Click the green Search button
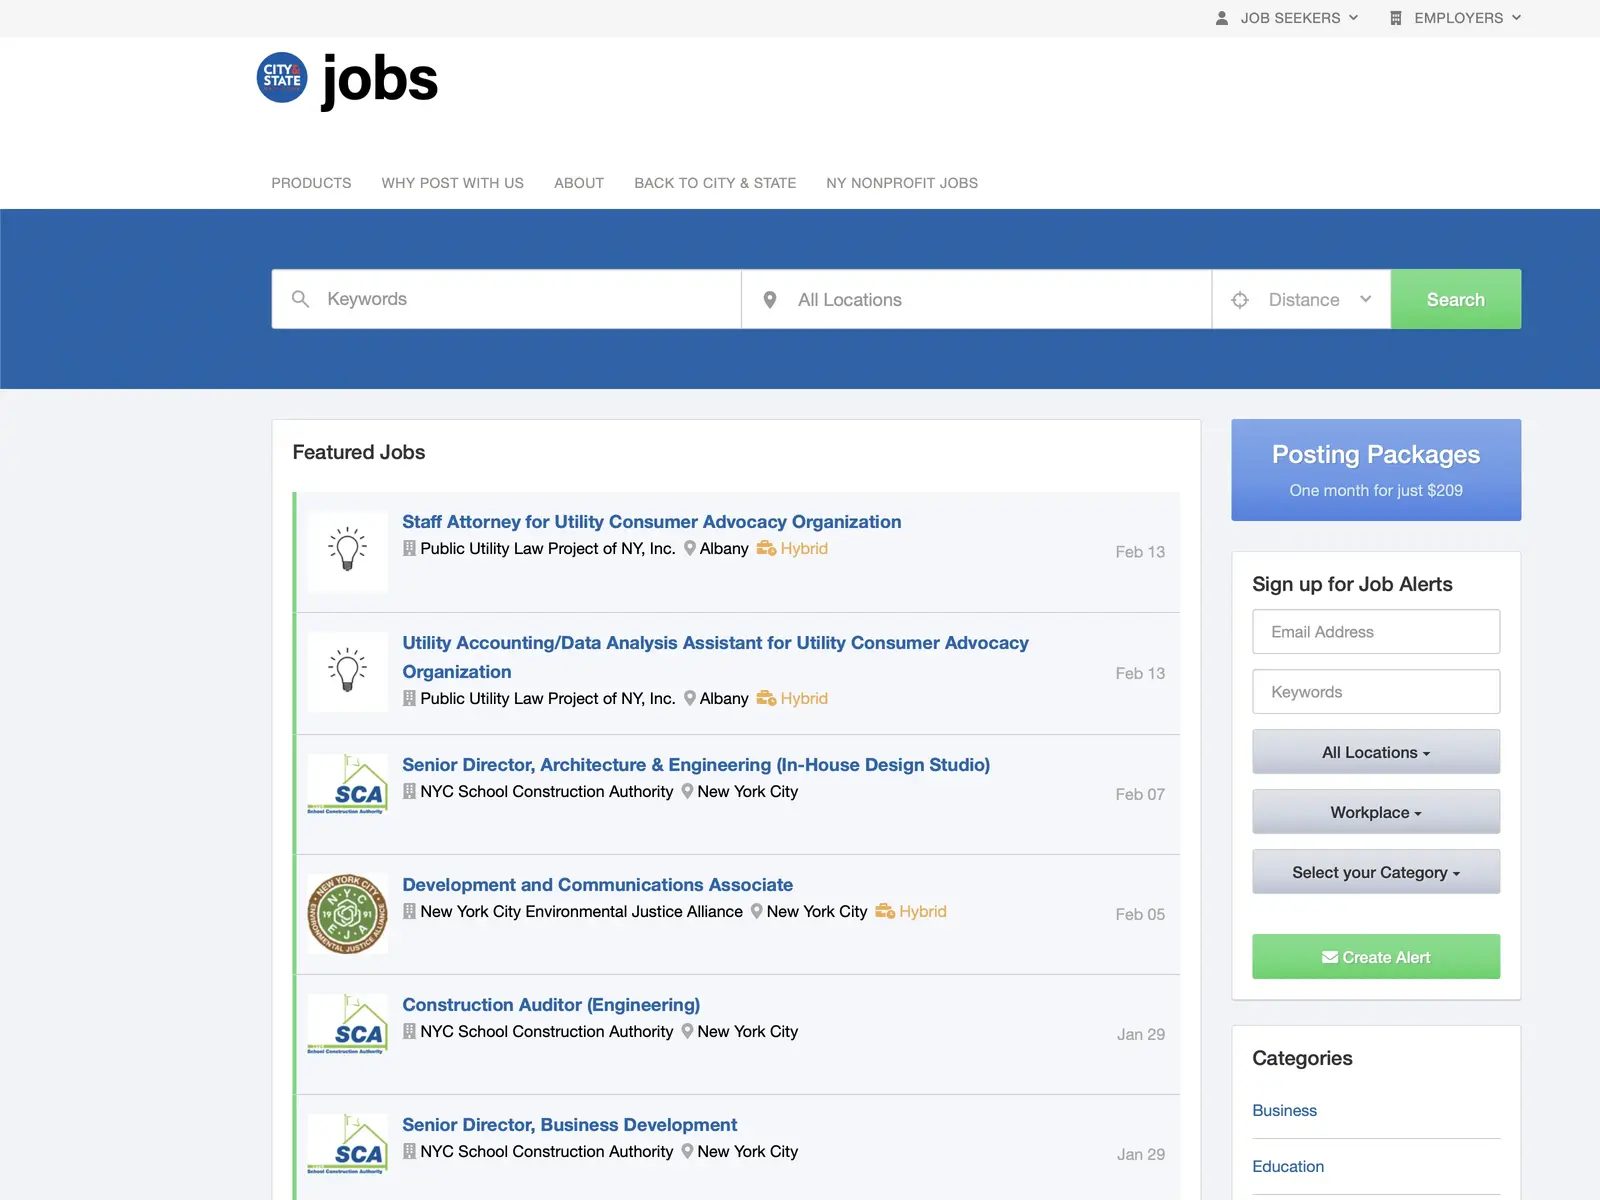This screenshot has width=1600, height=1200. pos(1456,299)
